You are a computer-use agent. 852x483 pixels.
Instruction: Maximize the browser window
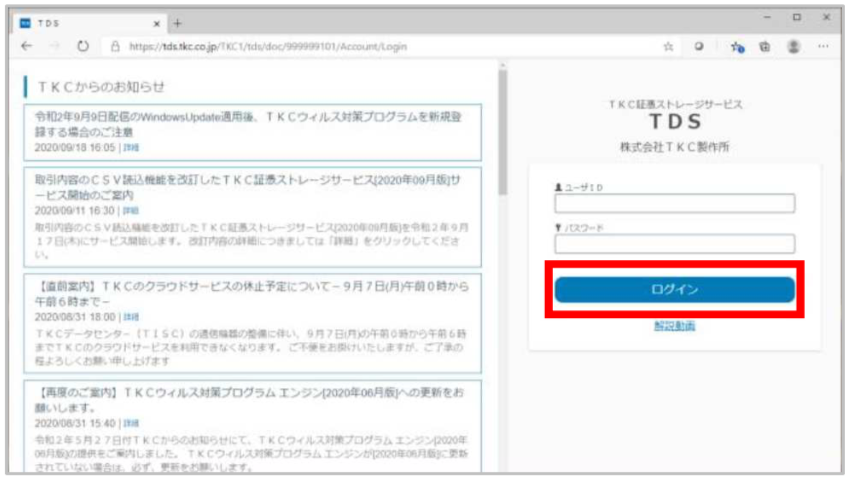(797, 17)
